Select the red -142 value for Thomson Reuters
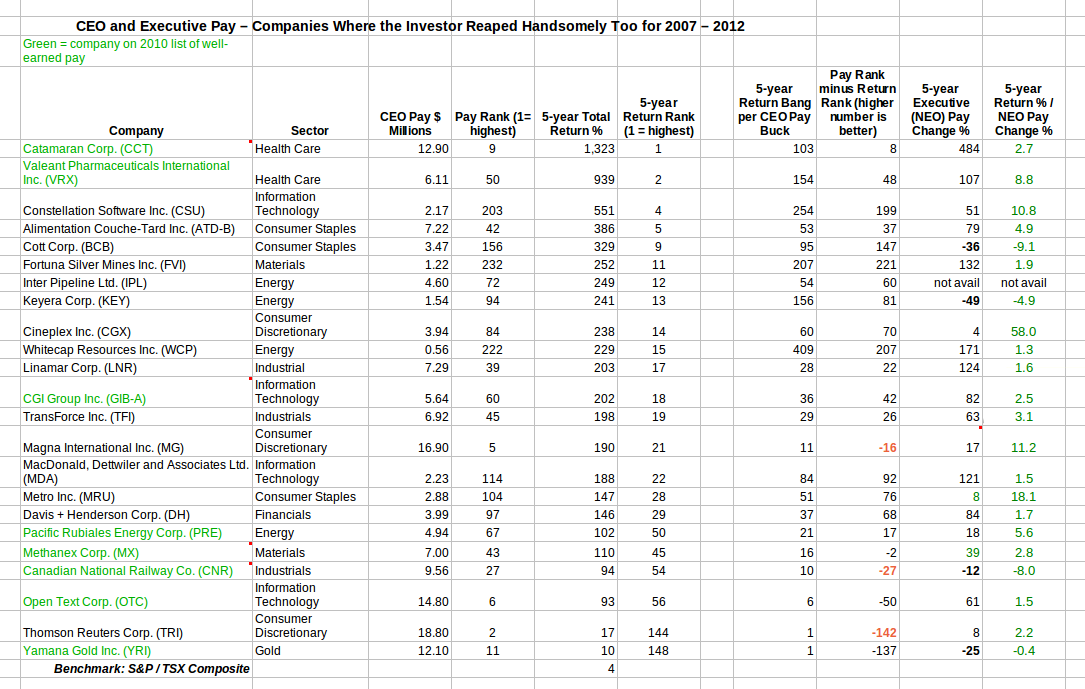The image size is (1085, 689). tap(884, 633)
